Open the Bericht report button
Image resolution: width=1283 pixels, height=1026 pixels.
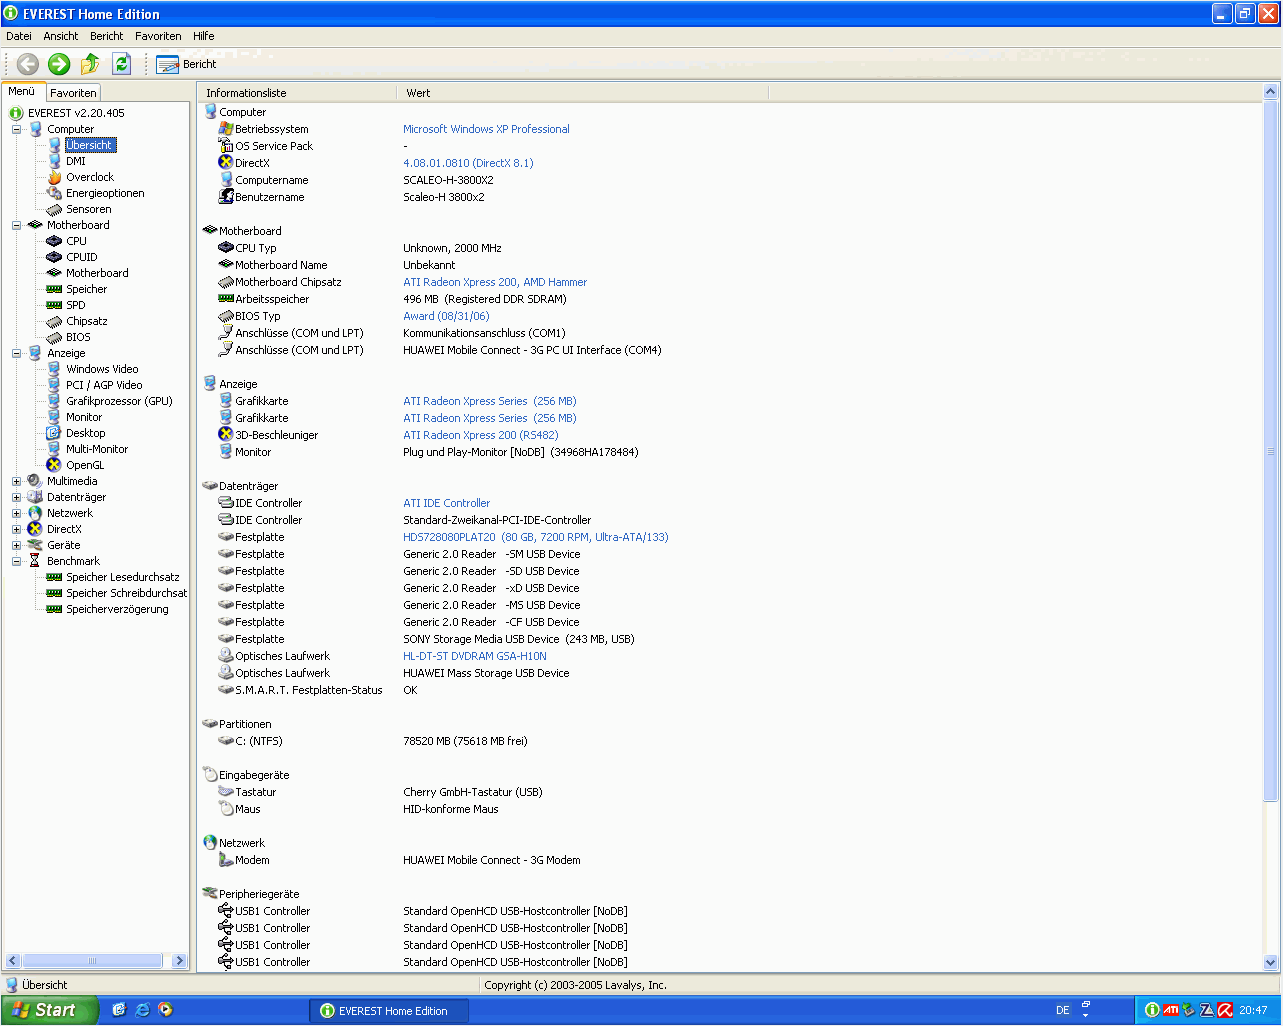(187, 64)
